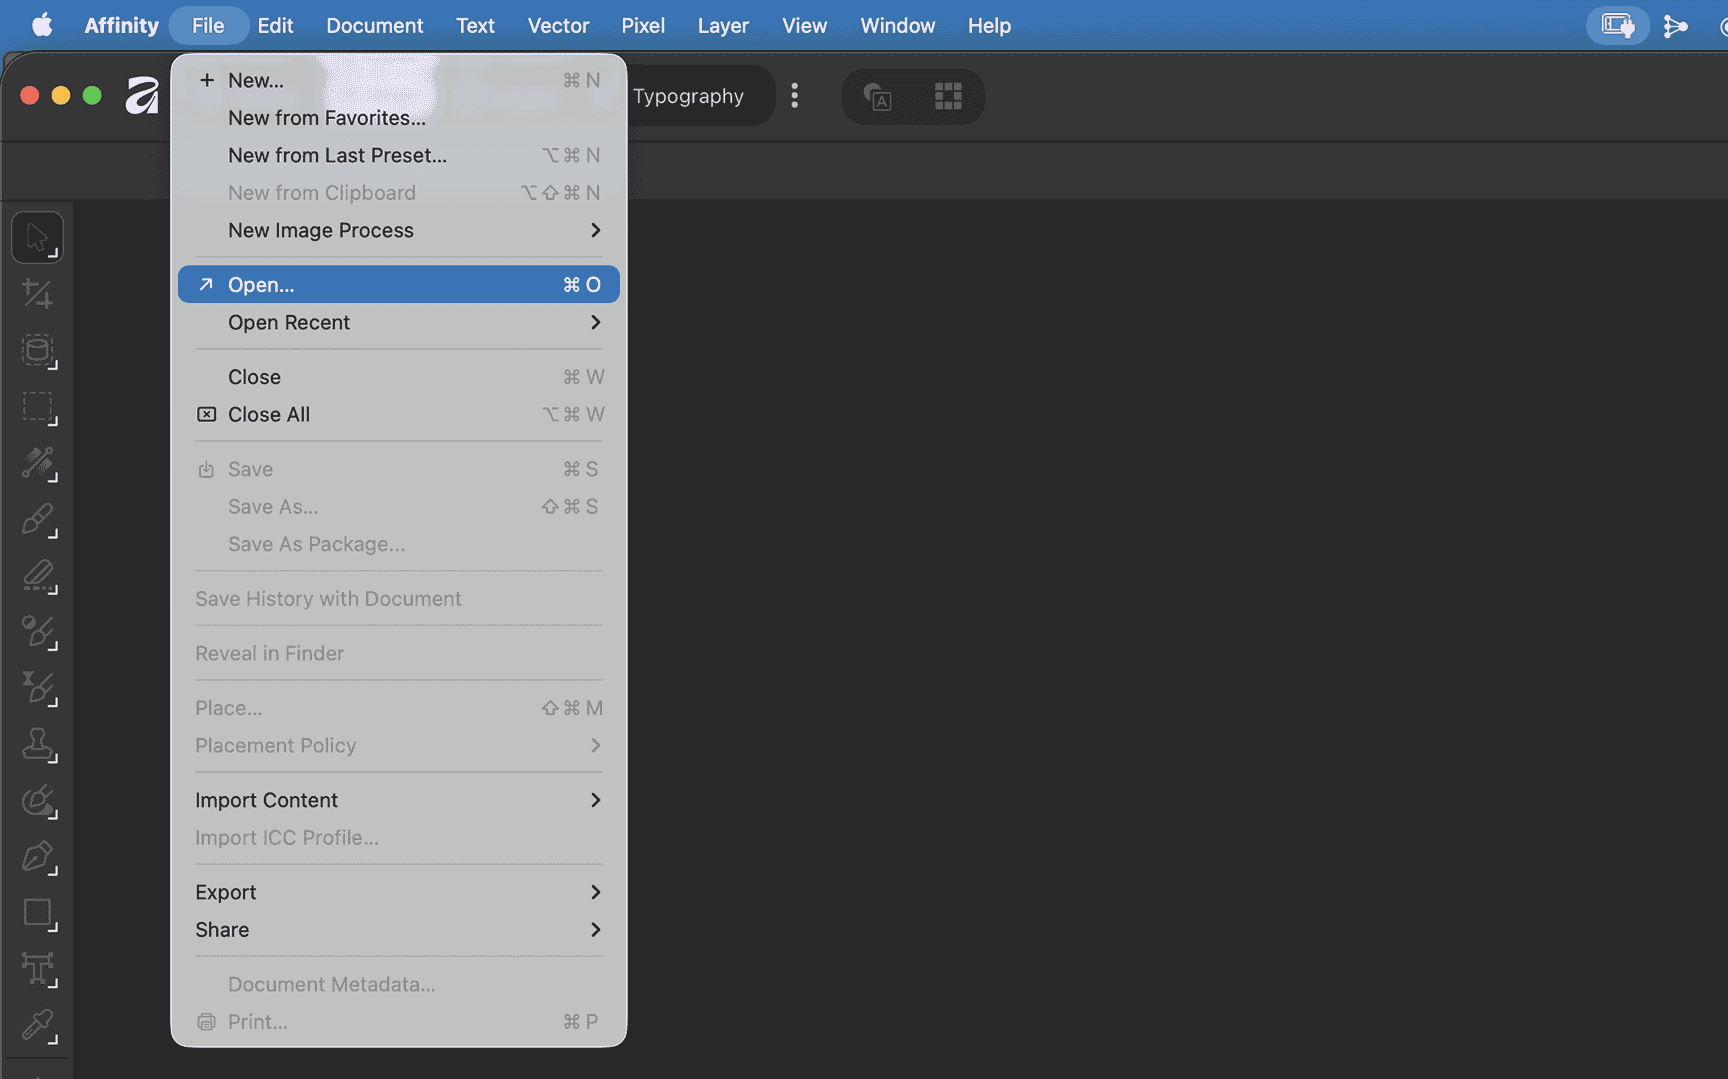This screenshot has width=1728, height=1079.
Task: Select the Rectangle shape tool
Action: [37, 913]
